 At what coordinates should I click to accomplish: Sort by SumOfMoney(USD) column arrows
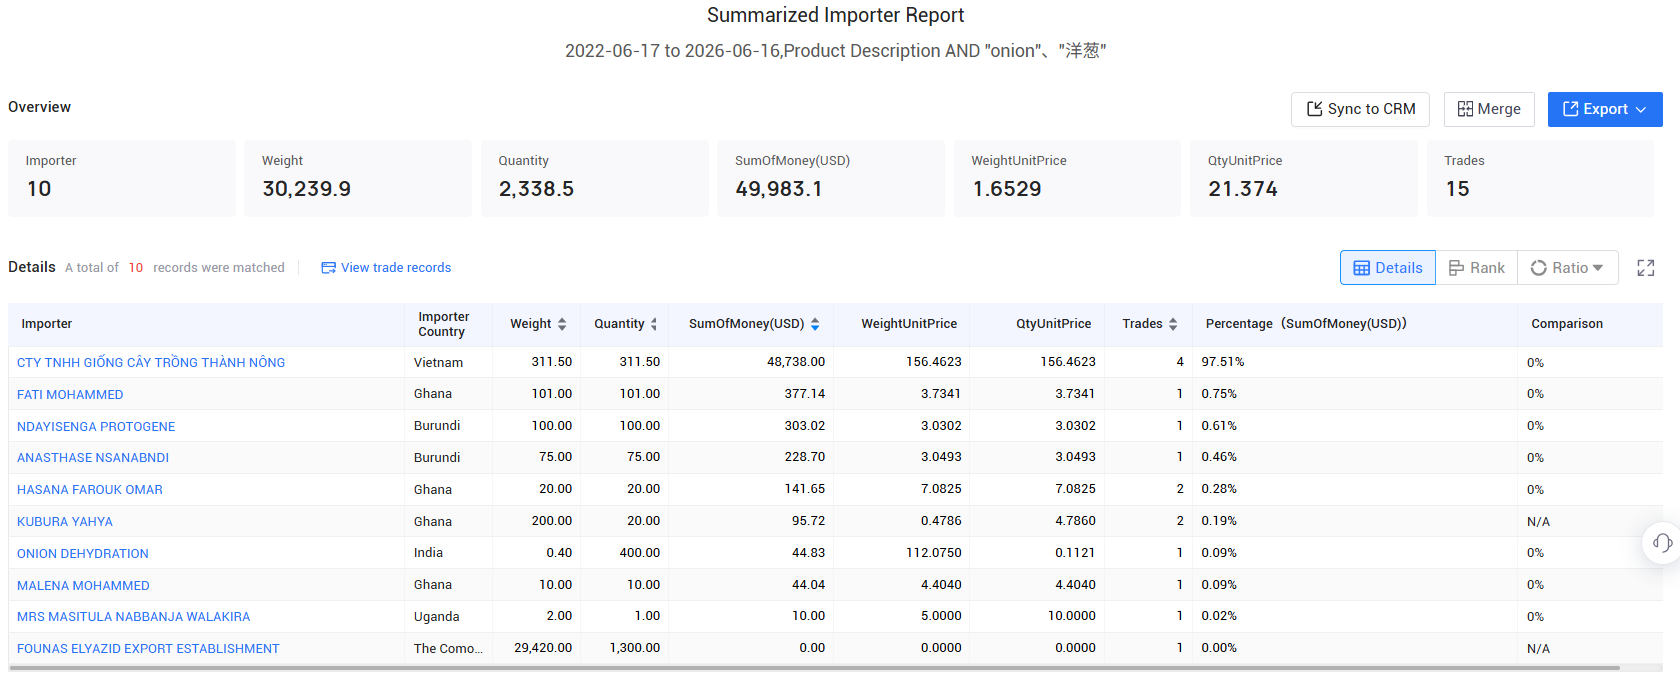815,324
